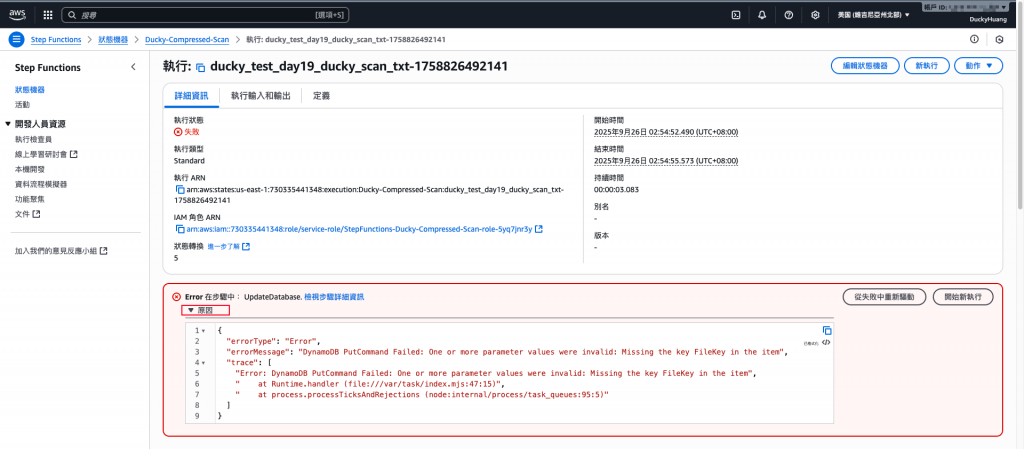1024x449 pixels.
Task: Click the 開始新執行 button
Action: 963,296
